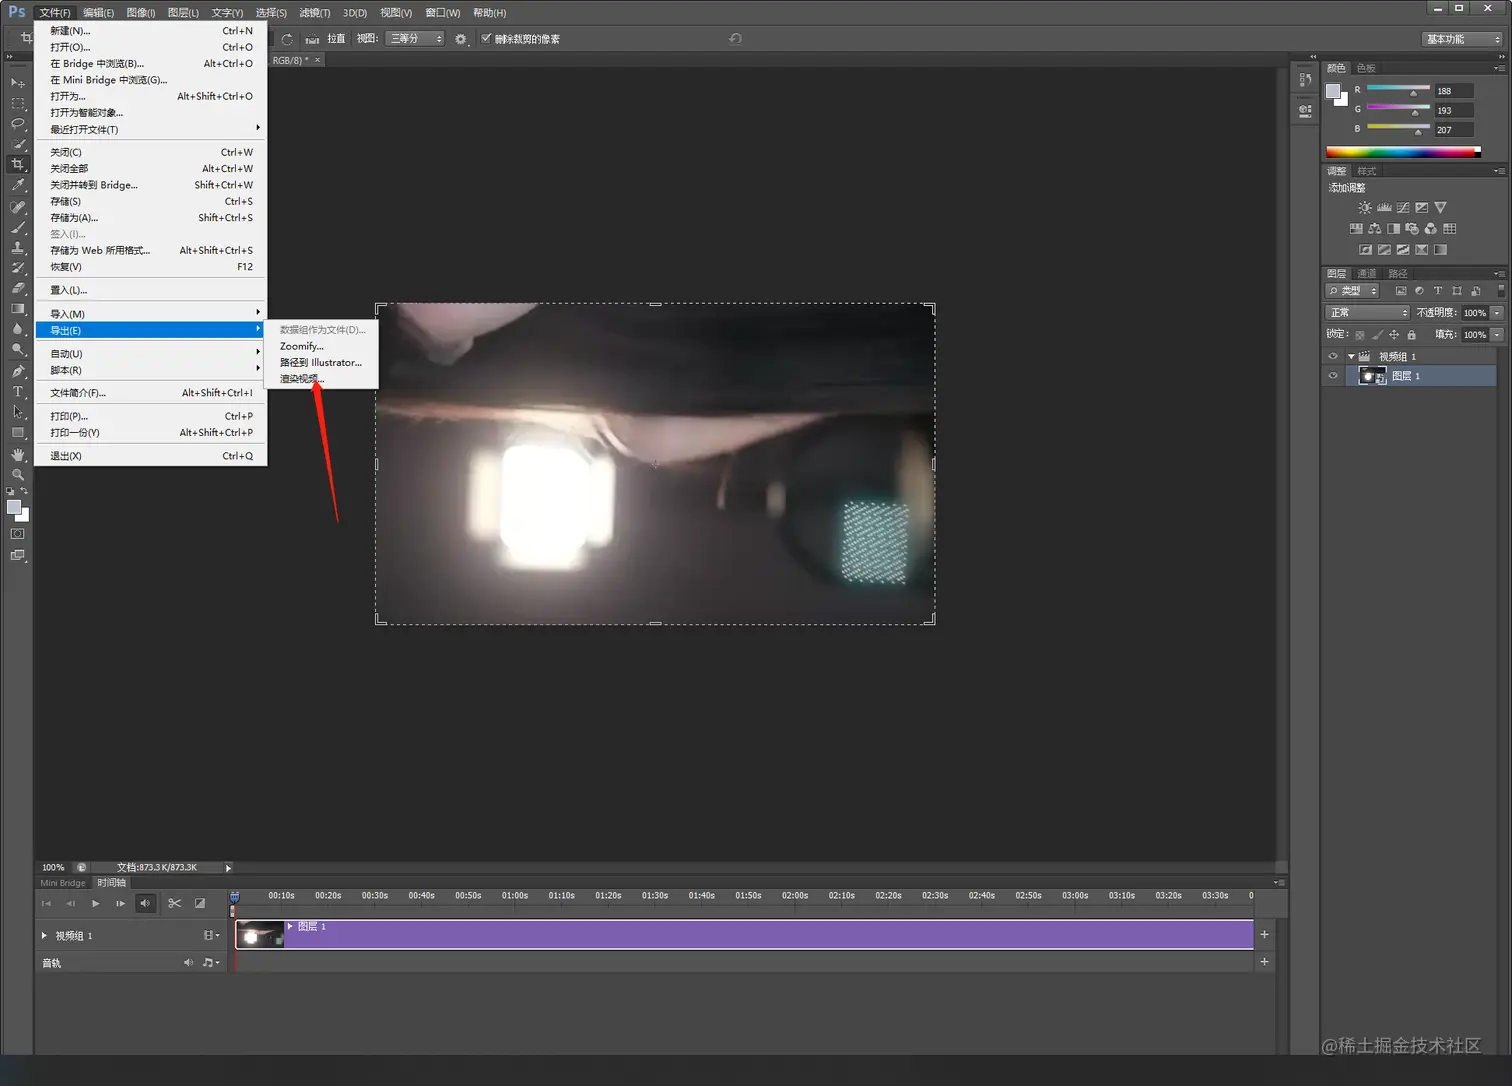Toggle lock all padlock
This screenshot has width=1512, height=1086.
point(1411,335)
